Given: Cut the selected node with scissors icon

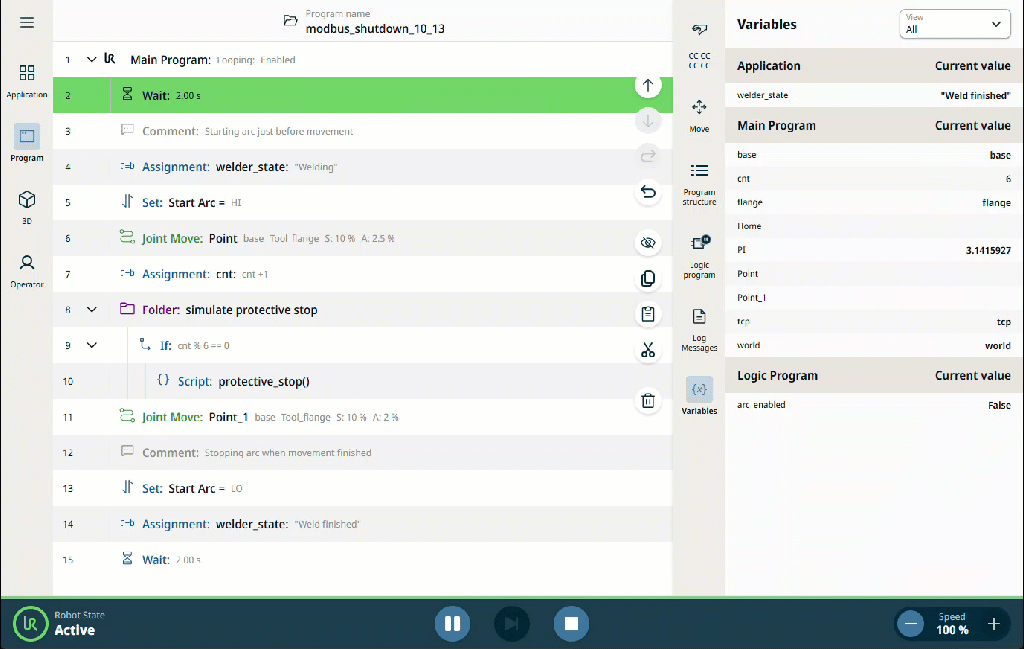Looking at the screenshot, I should (x=648, y=351).
